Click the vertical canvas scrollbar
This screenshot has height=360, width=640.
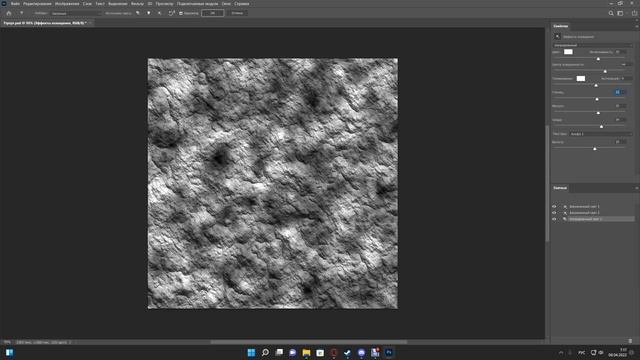pyautogui.click(x=547, y=184)
